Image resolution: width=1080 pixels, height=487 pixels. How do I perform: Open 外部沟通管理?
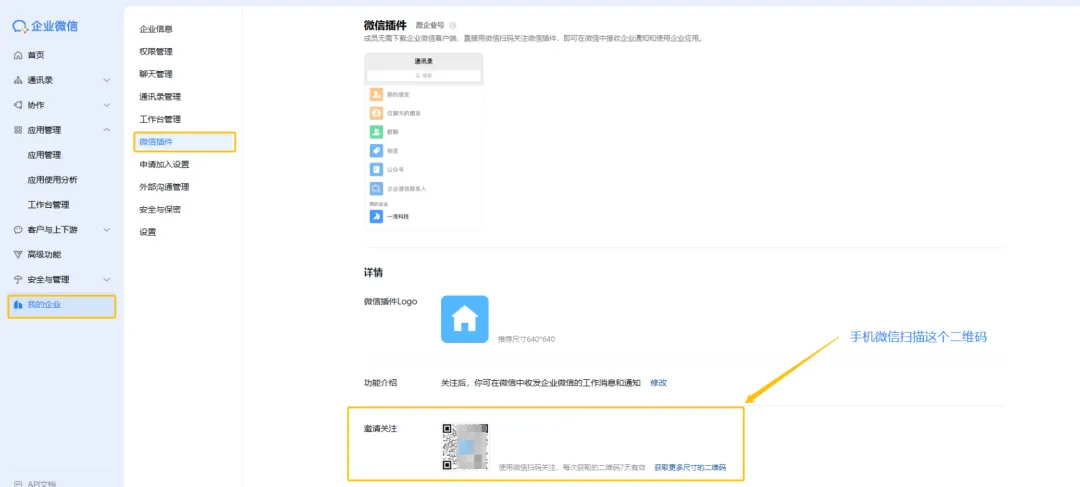pos(164,187)
